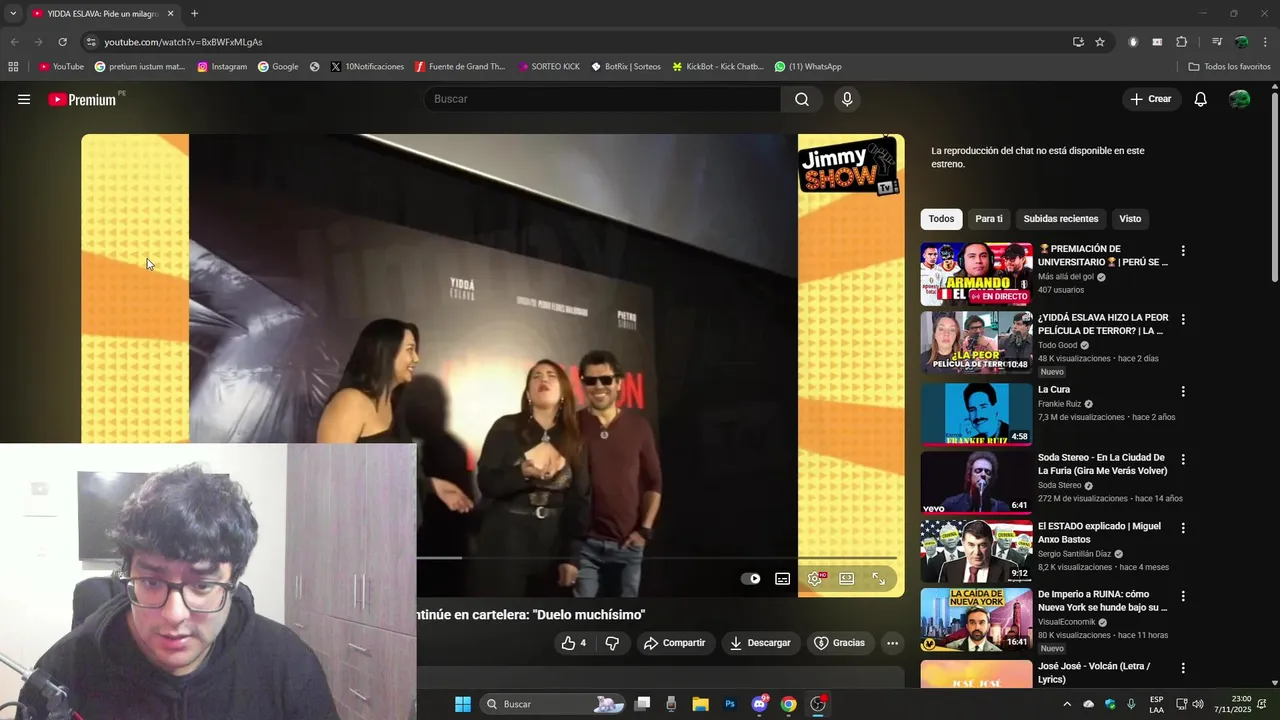
Task: Select the Para ti filter chip
Action: (989, 219)
